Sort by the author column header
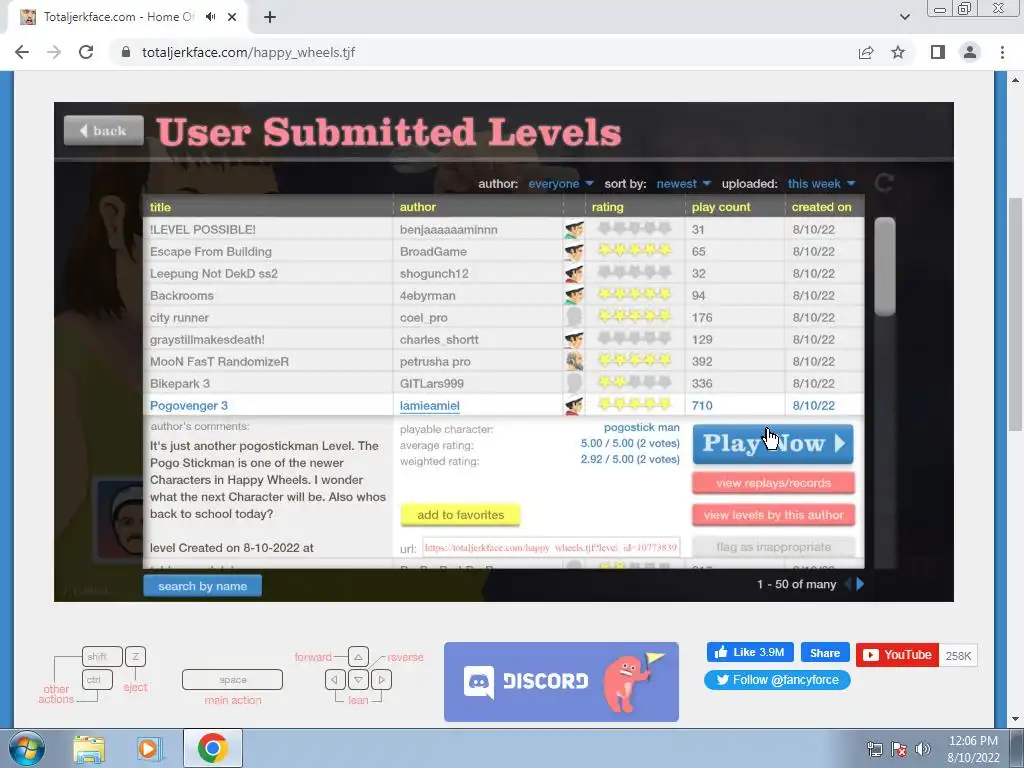The image size is (1024, 768). [417, 207]
